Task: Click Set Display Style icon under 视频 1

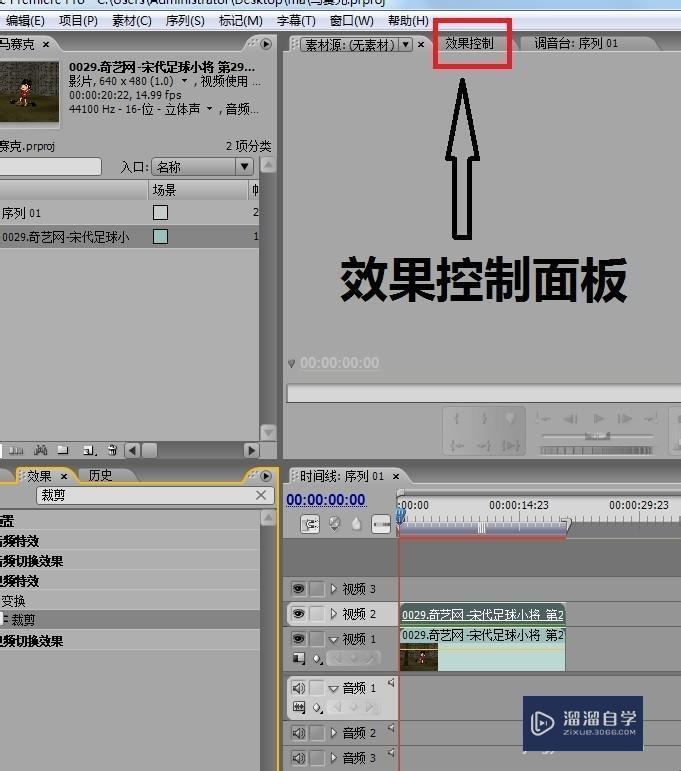Action: pos(298,658)
